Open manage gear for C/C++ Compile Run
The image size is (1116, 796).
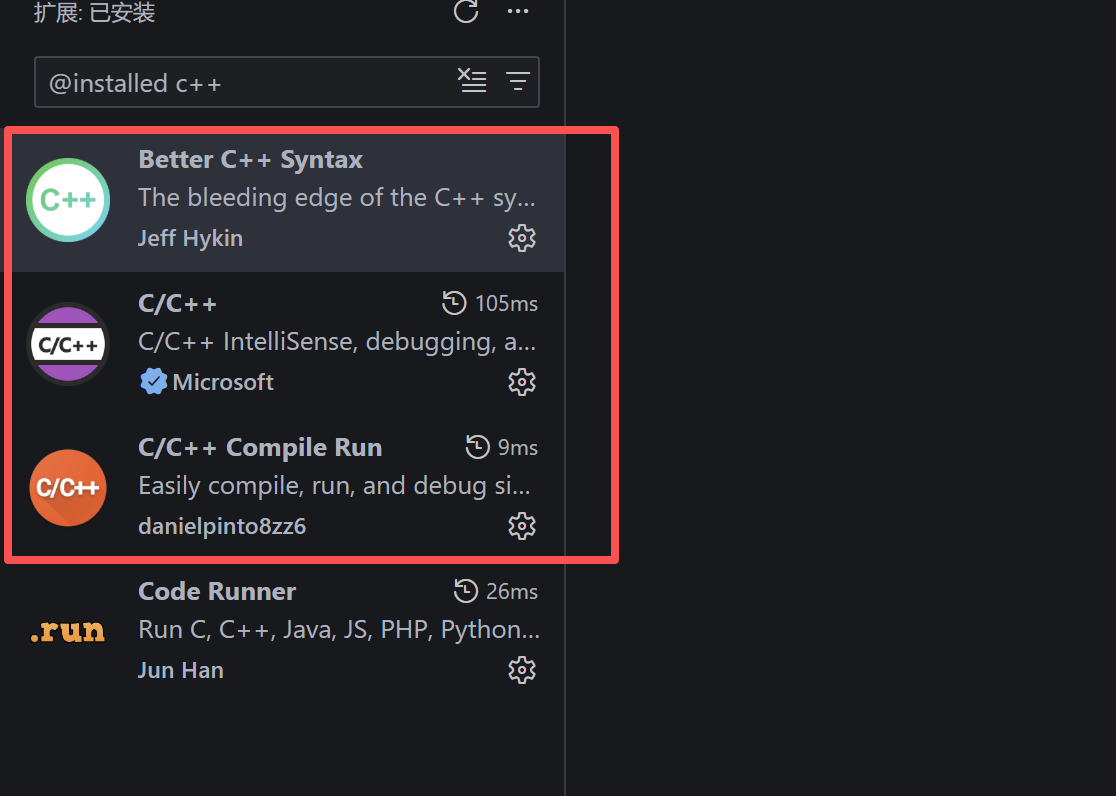pos(522,526)
